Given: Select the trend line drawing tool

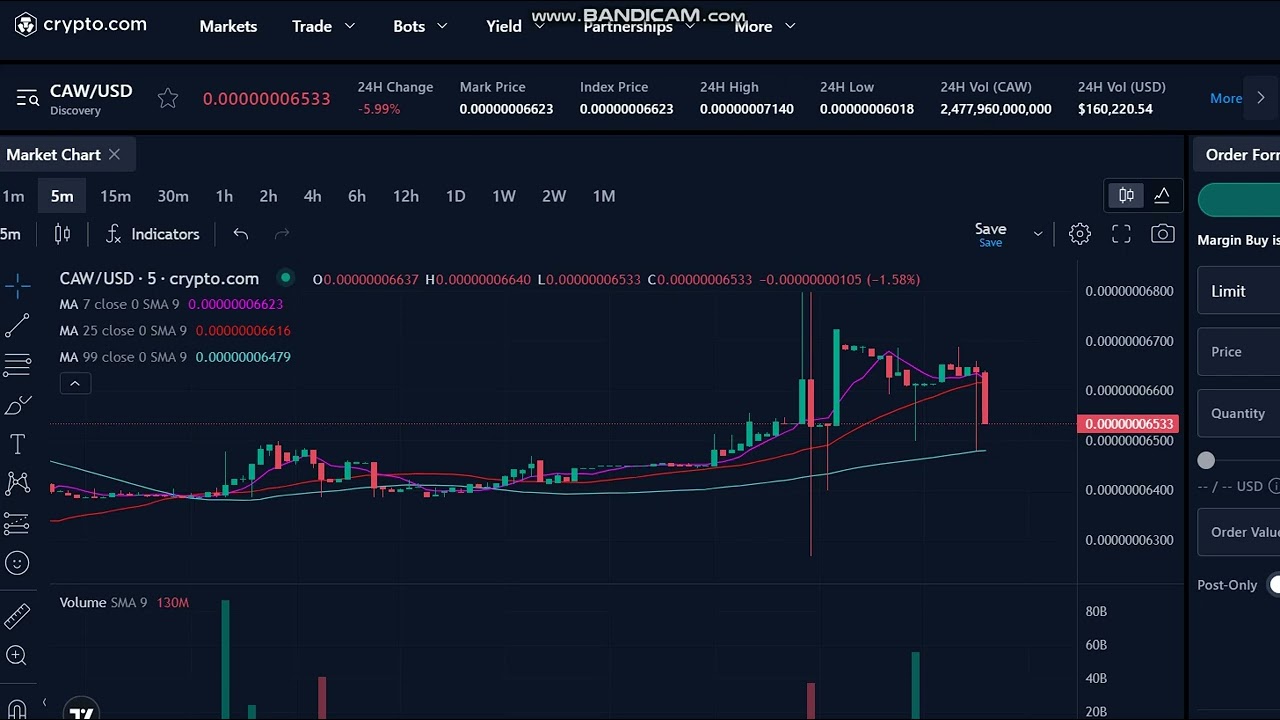Looking at the screenshot, I should 17,326.
